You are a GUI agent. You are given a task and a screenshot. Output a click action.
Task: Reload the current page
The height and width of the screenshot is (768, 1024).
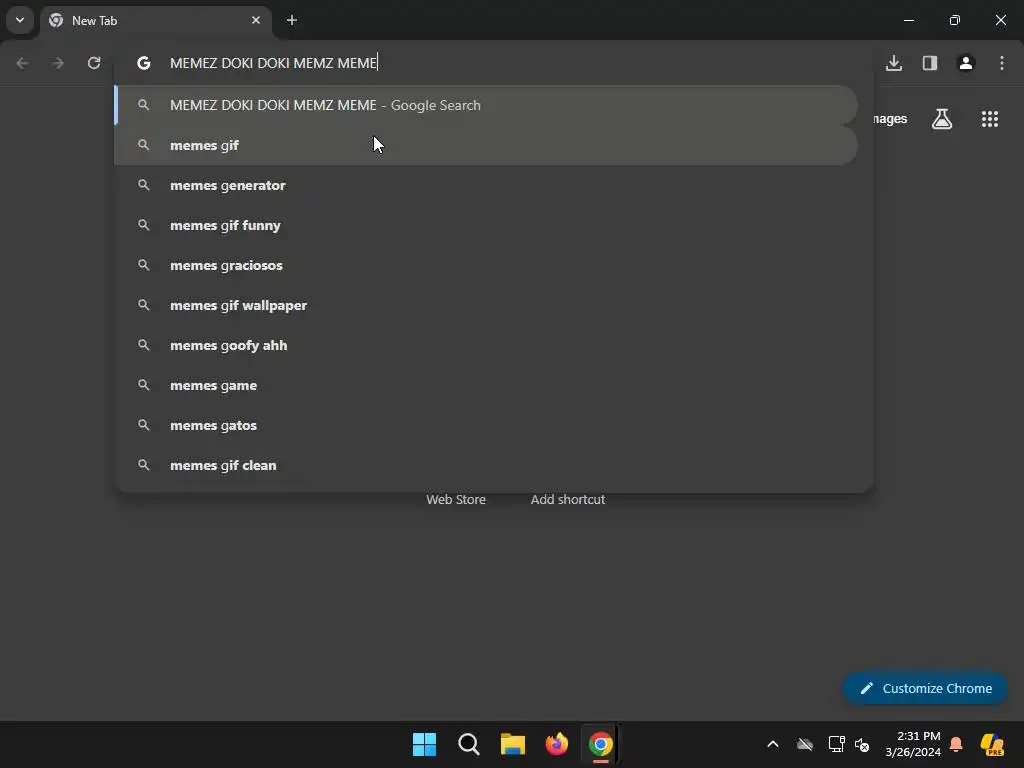click(94, 63)
